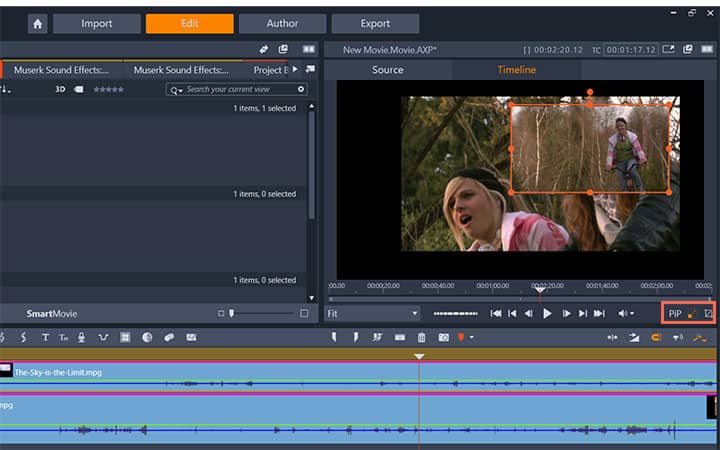Select the Timeline preview tab
This screenshot has width=720, height=450.
[517, 70]
